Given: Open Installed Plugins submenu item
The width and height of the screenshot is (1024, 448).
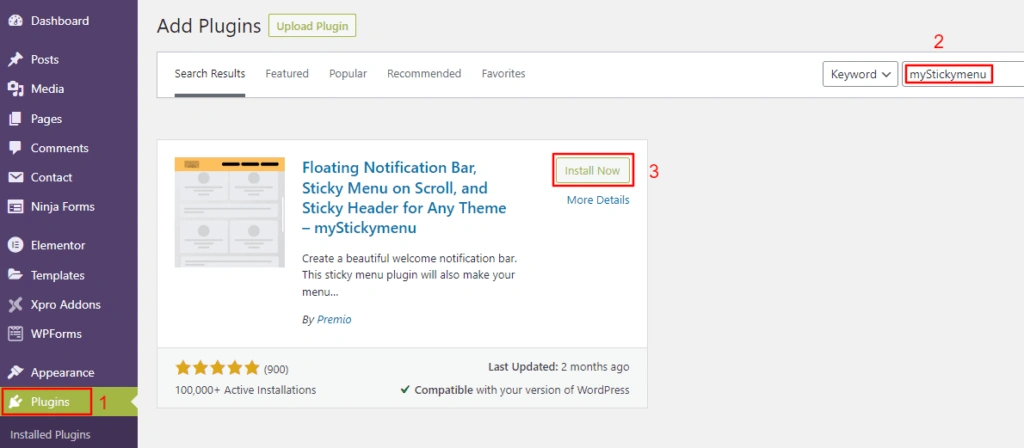Looking at the screenshot, I should tap(50, 435).
